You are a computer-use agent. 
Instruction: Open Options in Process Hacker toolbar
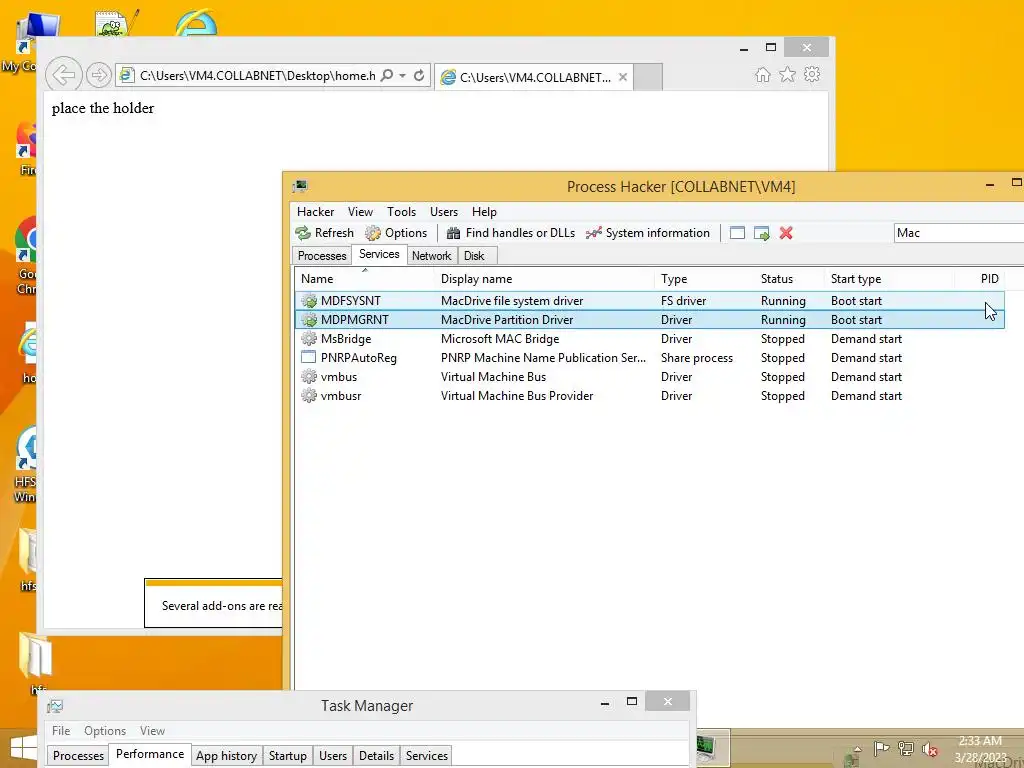[x=396, y=233]
